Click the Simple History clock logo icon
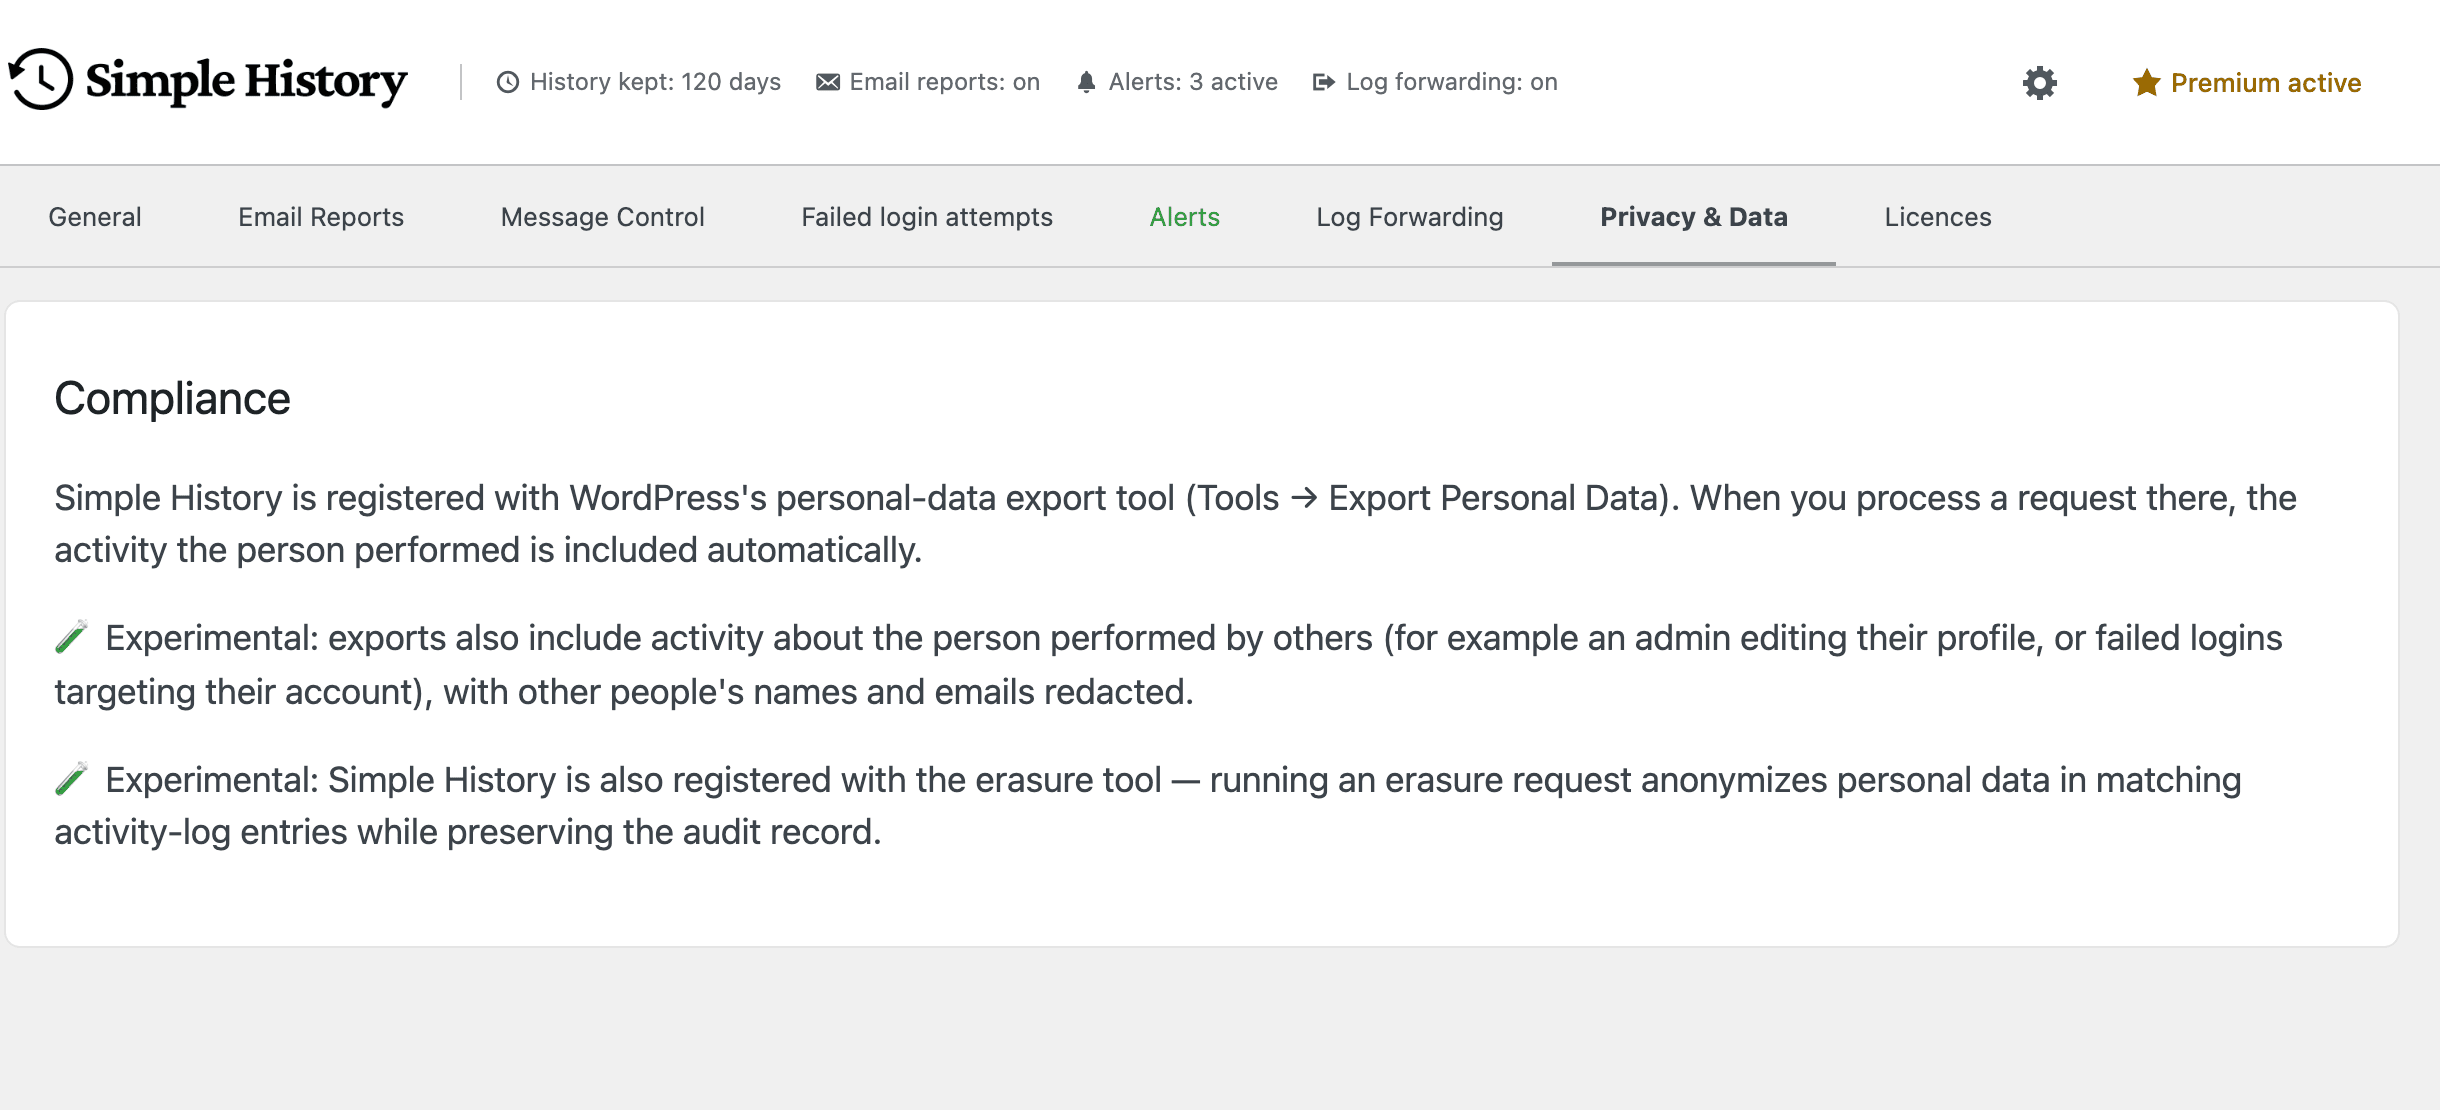The height and width of the screenshot is (1110, 2440). pos(41,79)
